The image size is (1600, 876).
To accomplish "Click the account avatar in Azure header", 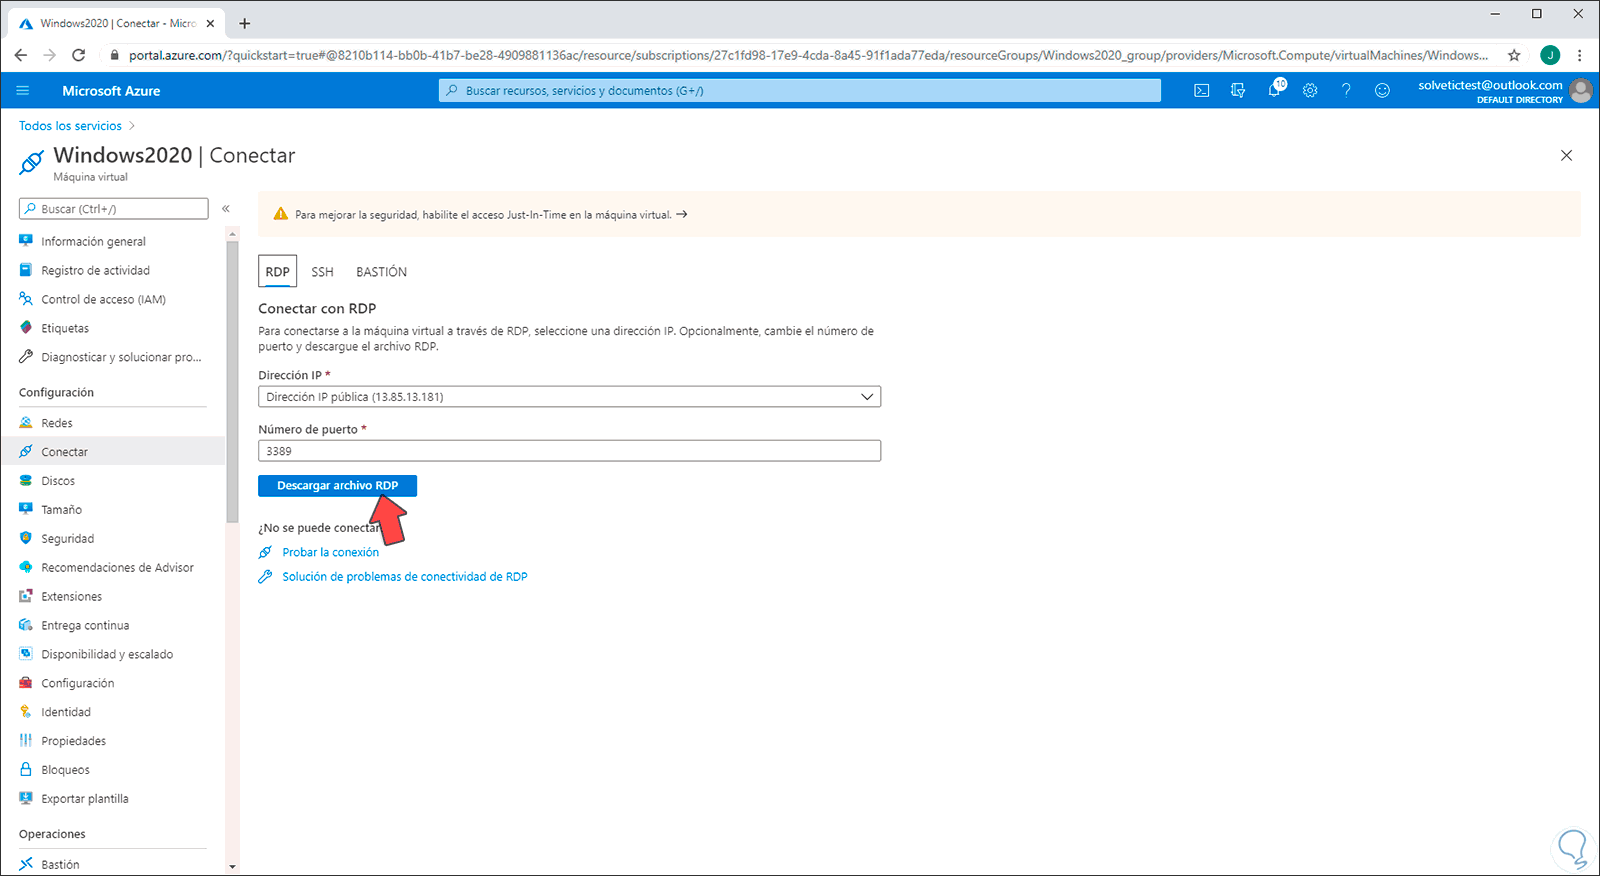I will [x=1581, y=91].
